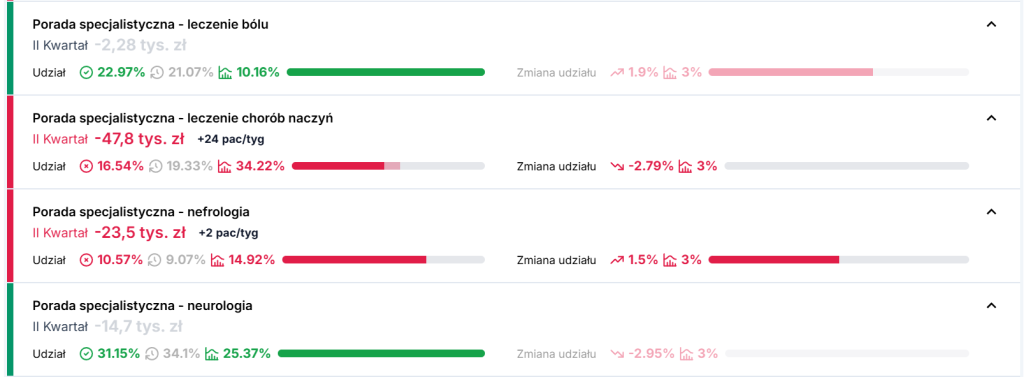Click green Udział progress bar for leczenie bólu
The height and width of the screenshot is (377, 1024).
pos(386,72)
